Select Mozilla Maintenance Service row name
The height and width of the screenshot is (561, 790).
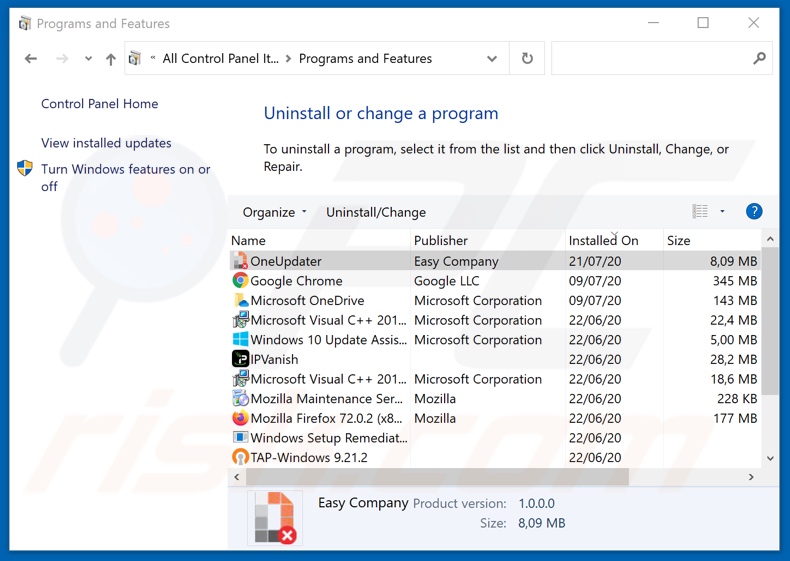326,399
